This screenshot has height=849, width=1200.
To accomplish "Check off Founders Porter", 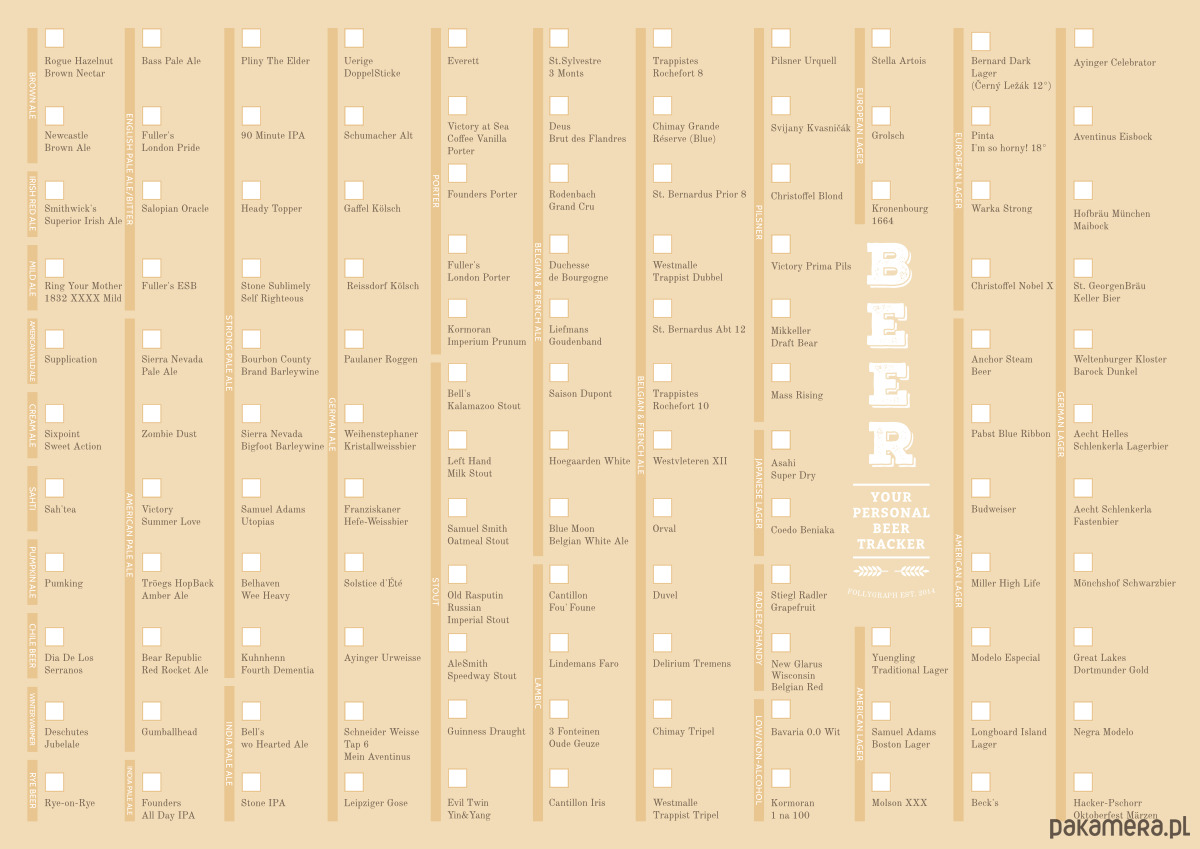I will pyautogui.click(x=457, y=173).
